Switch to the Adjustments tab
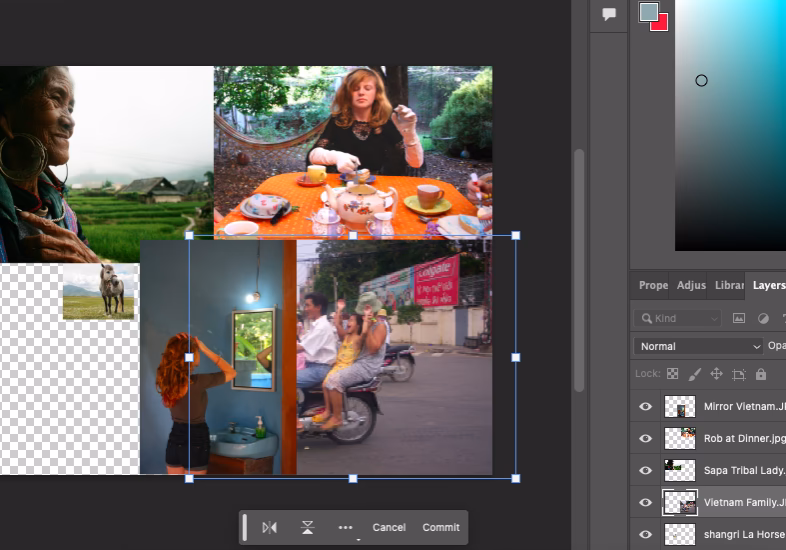The height and width of the screenshot is (550, 786). (x=691, y=285)
